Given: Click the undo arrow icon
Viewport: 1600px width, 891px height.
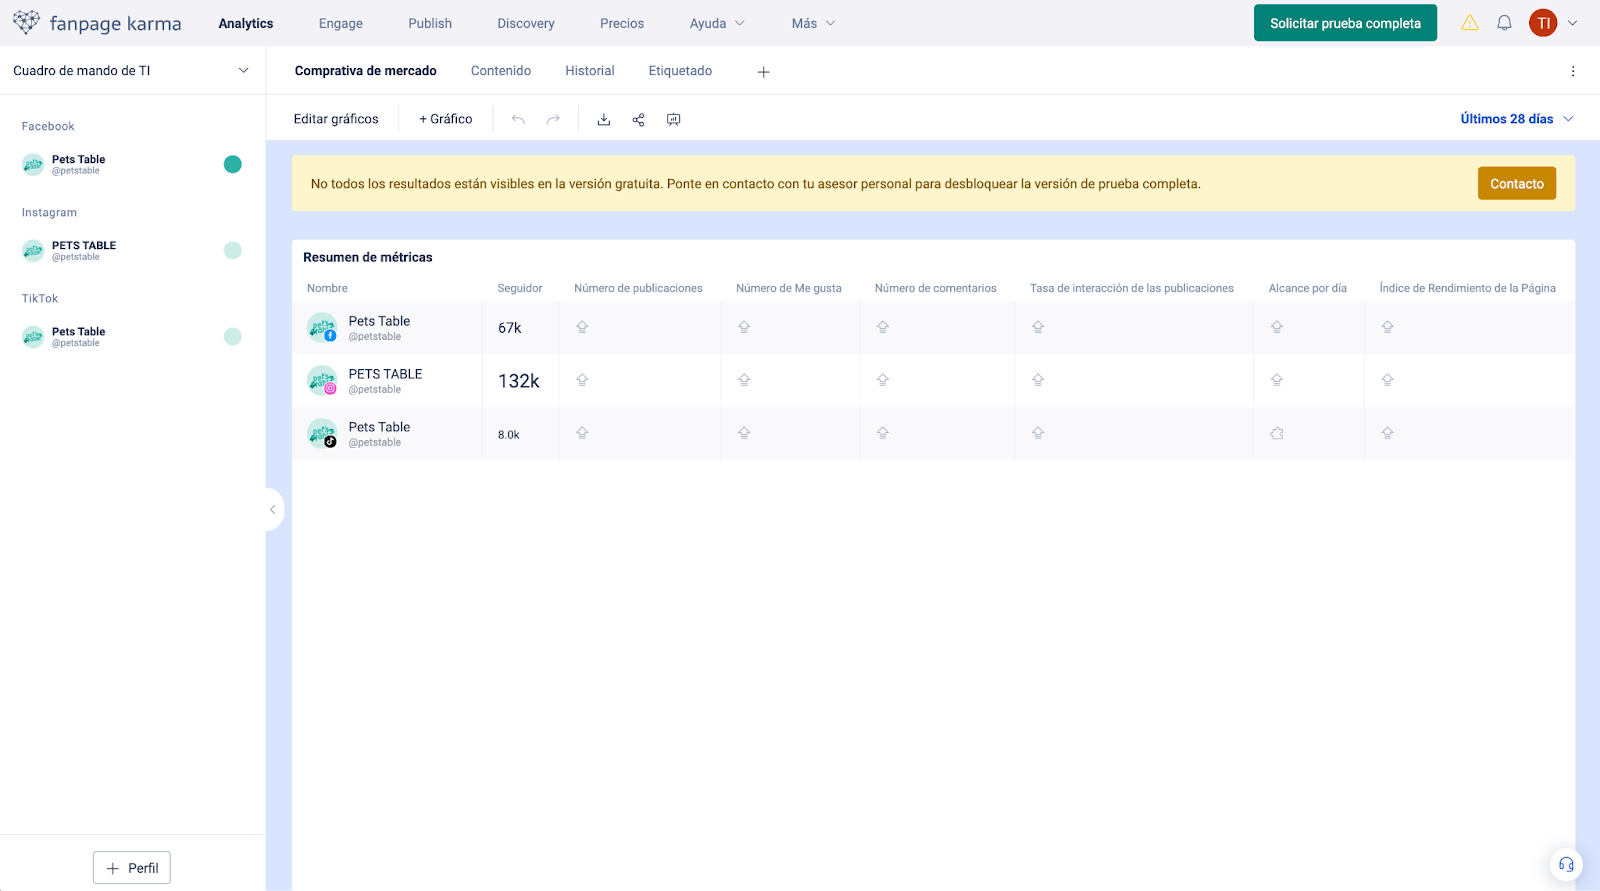Looking at the screenshot, I should 518,120.
